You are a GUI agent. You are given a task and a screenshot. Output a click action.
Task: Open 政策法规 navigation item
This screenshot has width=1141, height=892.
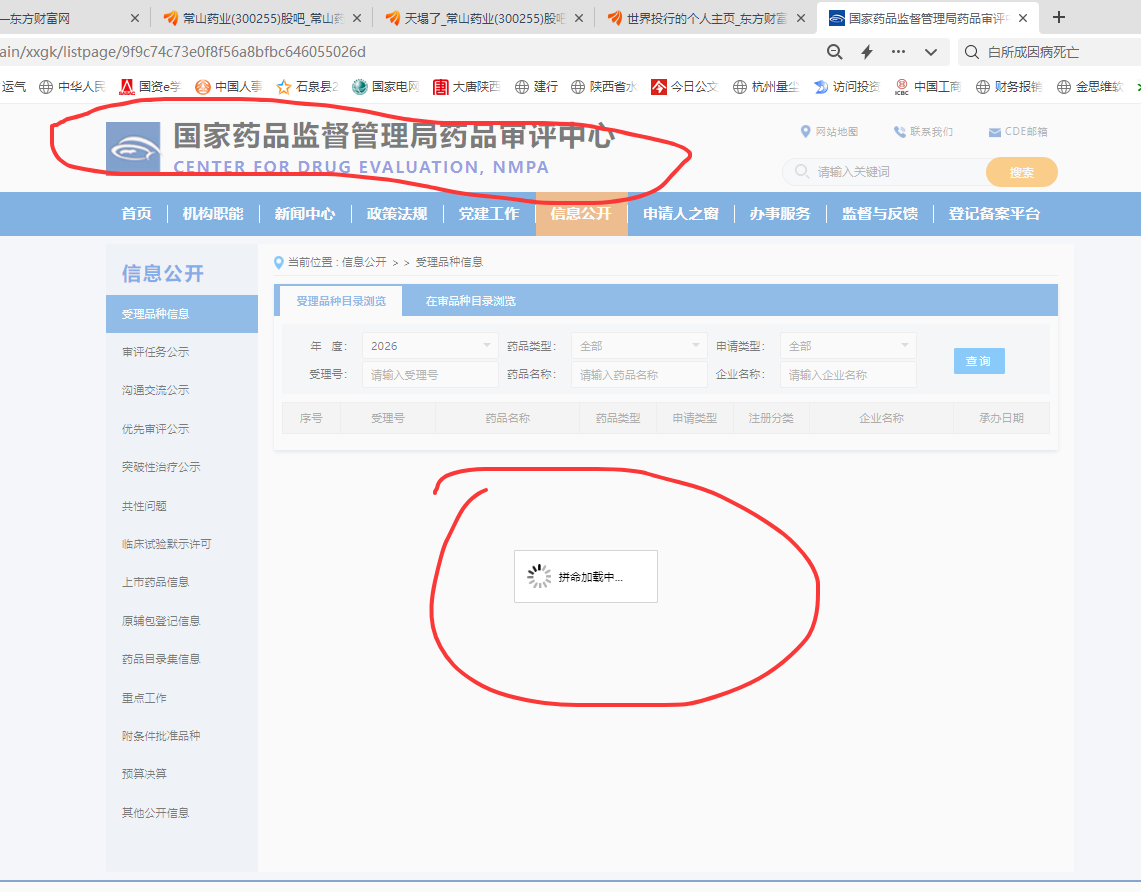(397, 214)
